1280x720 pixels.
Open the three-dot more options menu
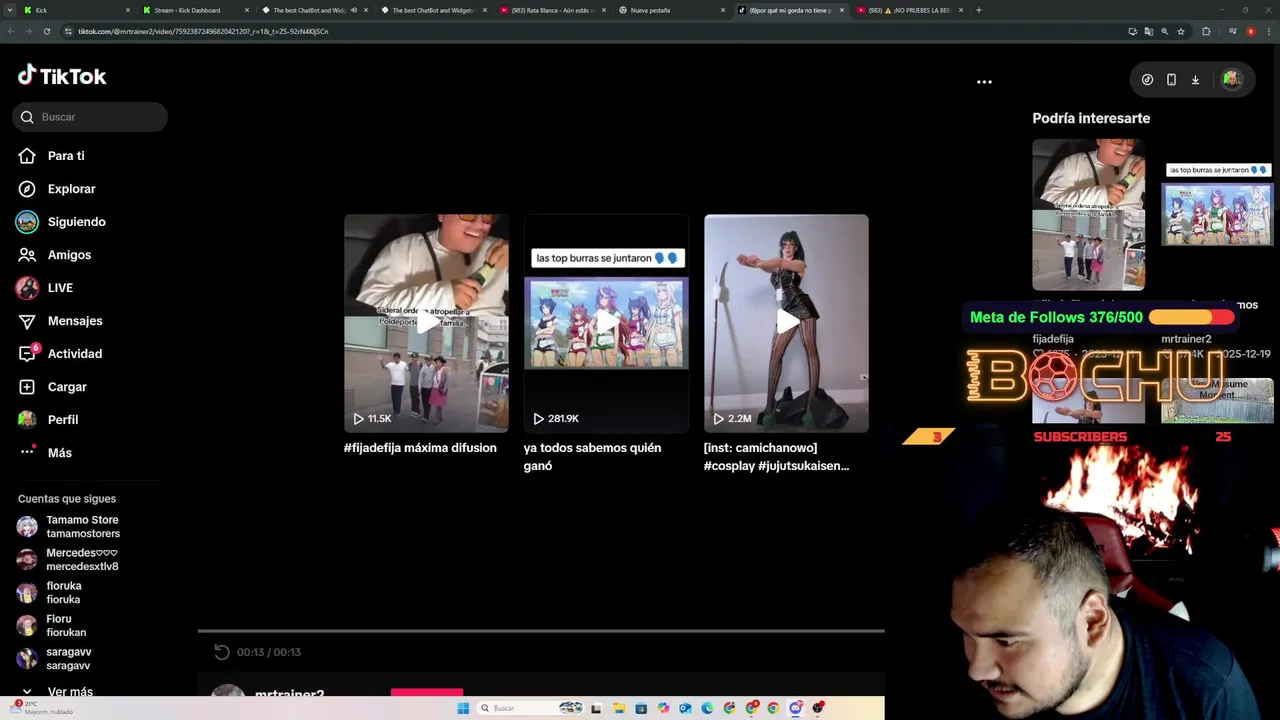point(984,82)
